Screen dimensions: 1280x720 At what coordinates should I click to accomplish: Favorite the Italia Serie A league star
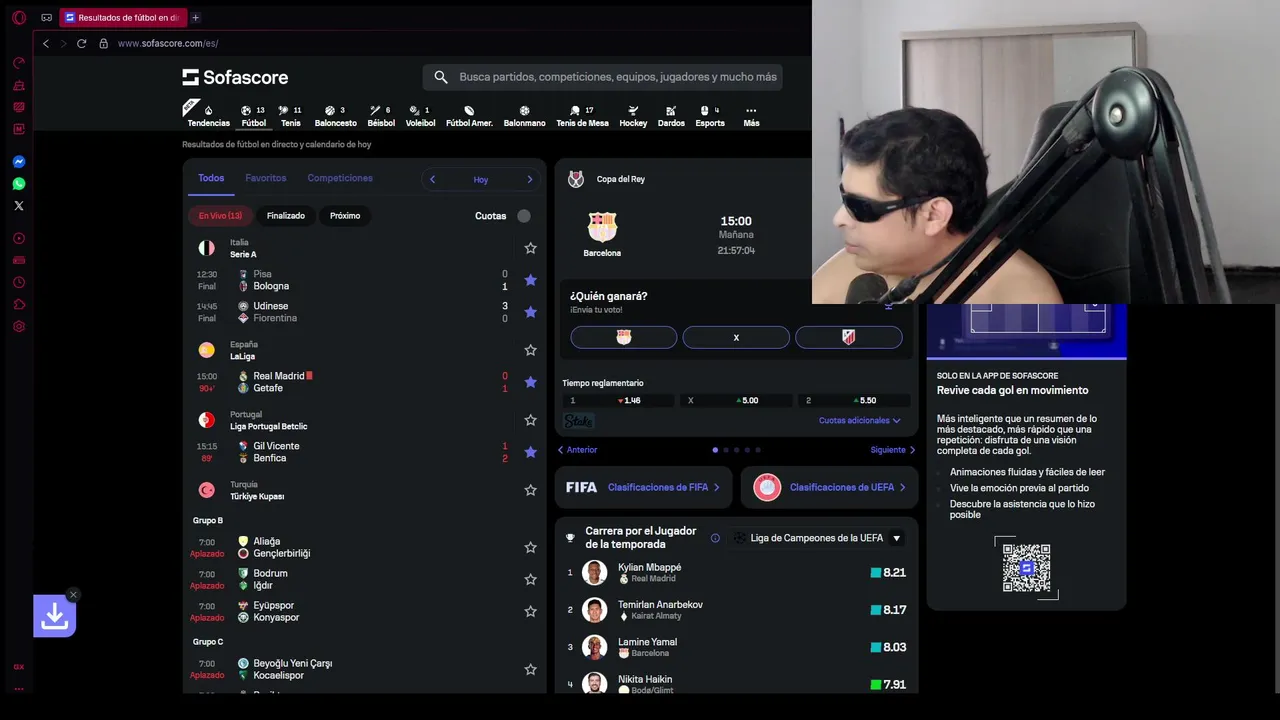point(531,248)
